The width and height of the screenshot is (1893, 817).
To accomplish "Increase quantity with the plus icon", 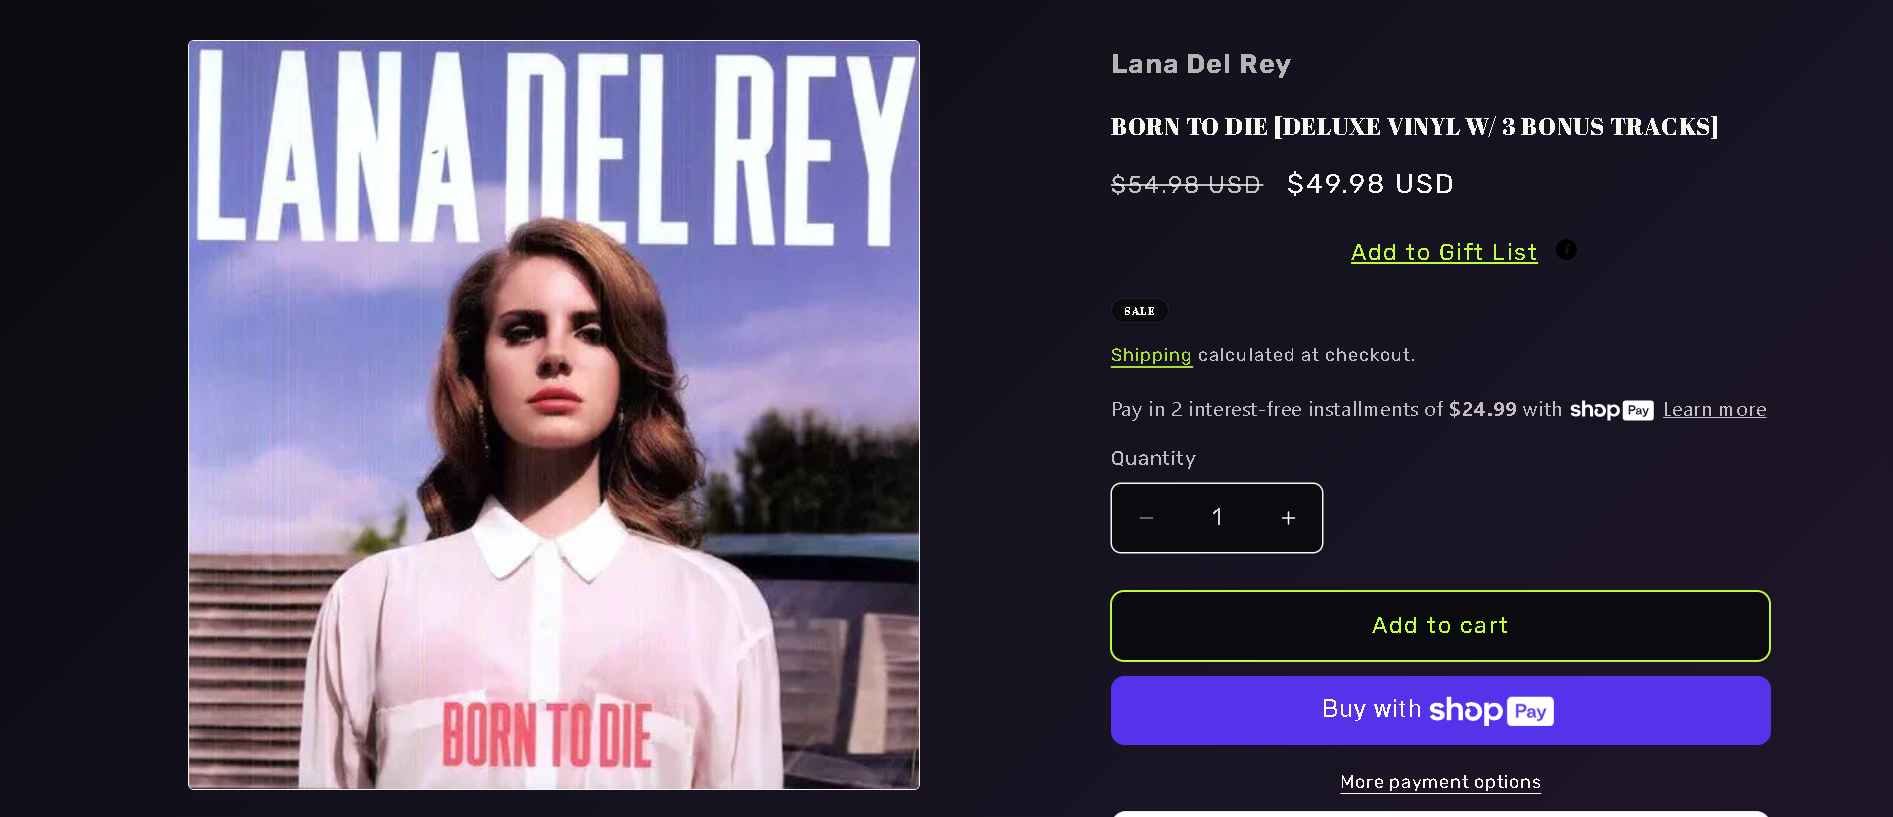I will point(1288,518).
